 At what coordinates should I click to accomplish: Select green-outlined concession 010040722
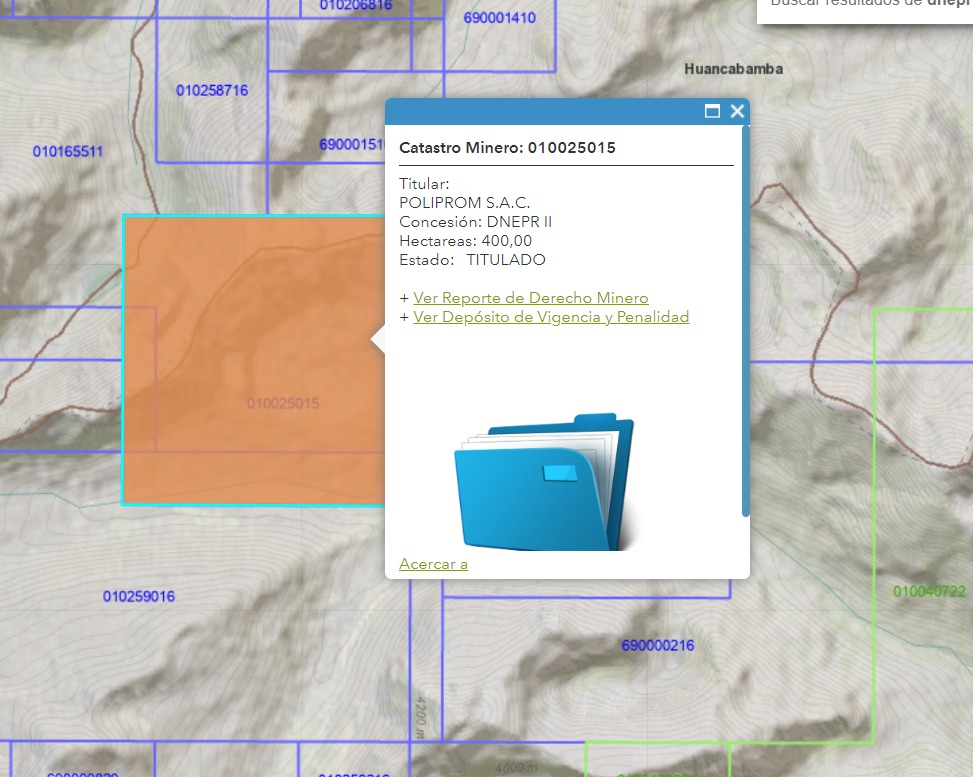[929, 591]
